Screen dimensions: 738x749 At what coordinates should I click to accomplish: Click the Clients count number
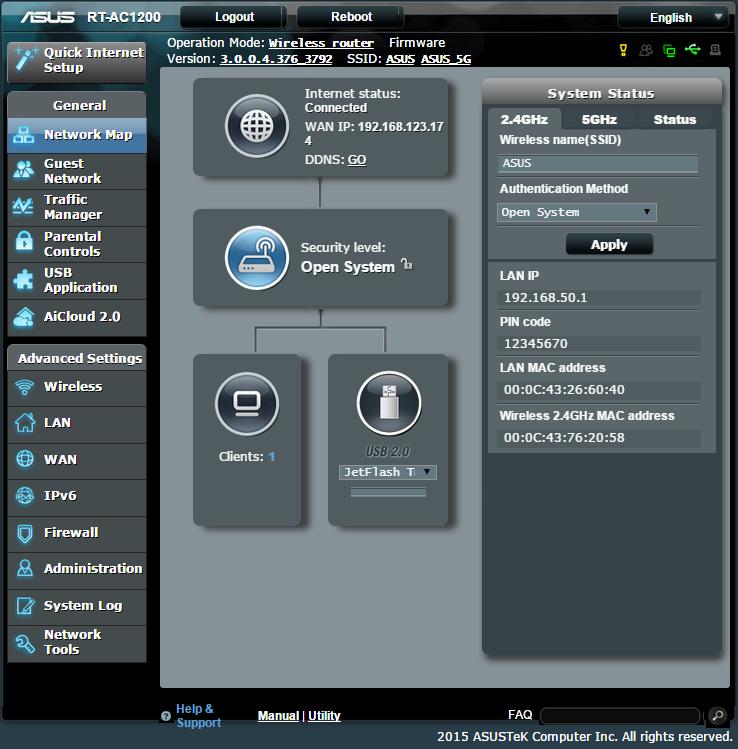272,457
